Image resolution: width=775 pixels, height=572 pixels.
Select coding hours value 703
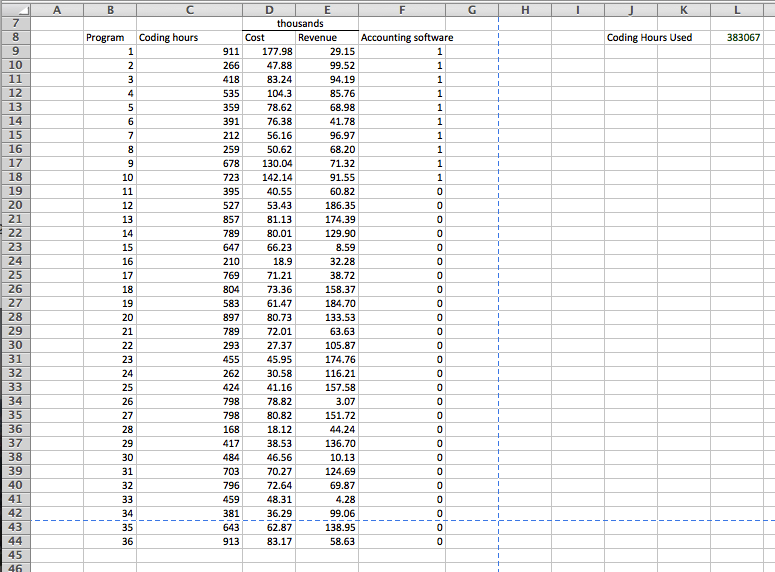(x=189, y=472)
